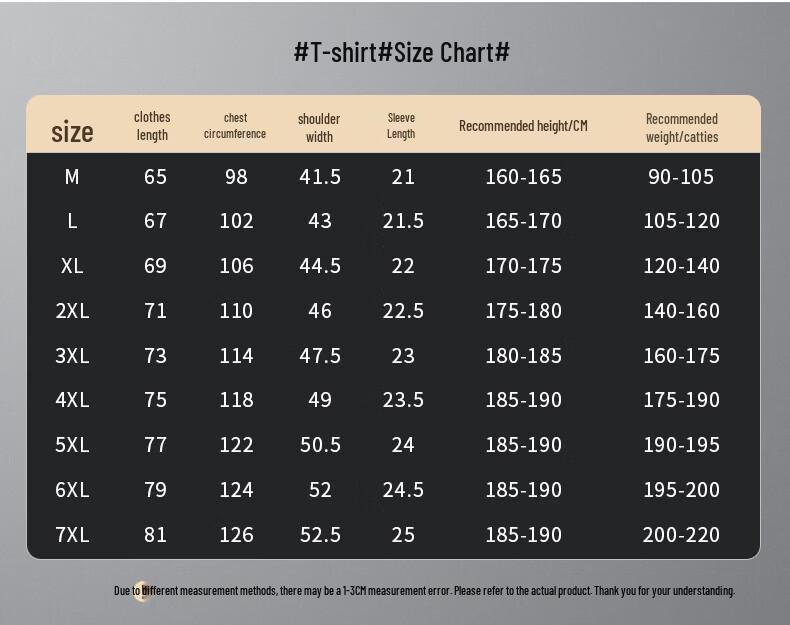Click the 102 chest value for L
The width and height of the screenshot is (790, 625).
(236, 221)
